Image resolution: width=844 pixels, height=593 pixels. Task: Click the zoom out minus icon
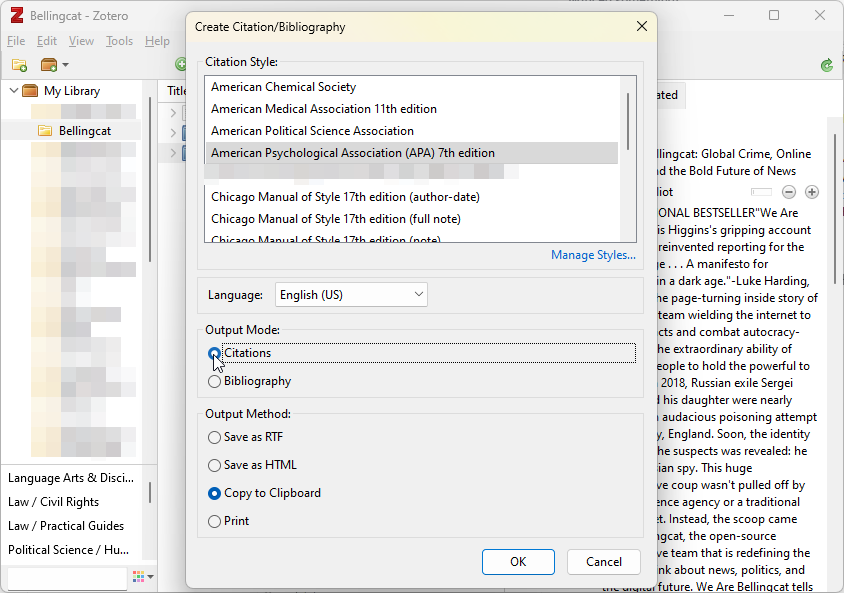click(x=789, y=192)
